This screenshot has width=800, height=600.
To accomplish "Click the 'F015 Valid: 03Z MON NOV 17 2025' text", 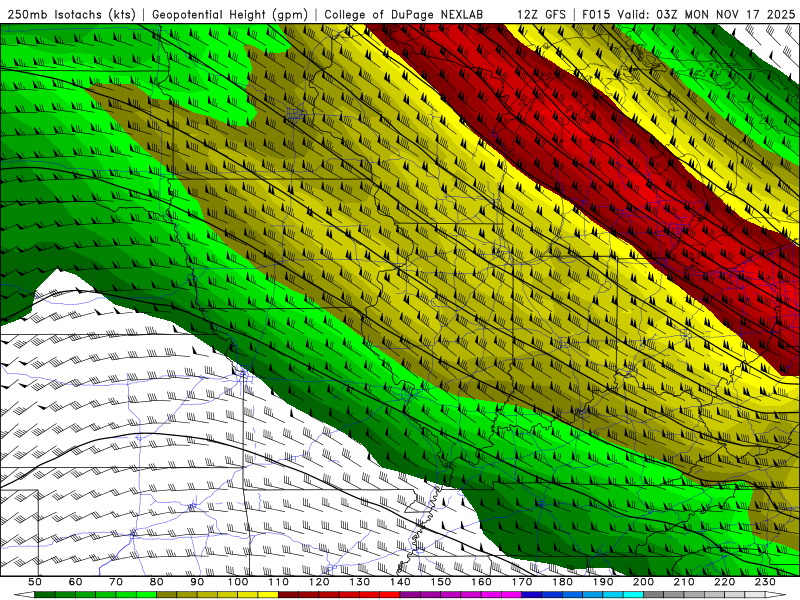I will pyautogui.click(x=688, y=14).
